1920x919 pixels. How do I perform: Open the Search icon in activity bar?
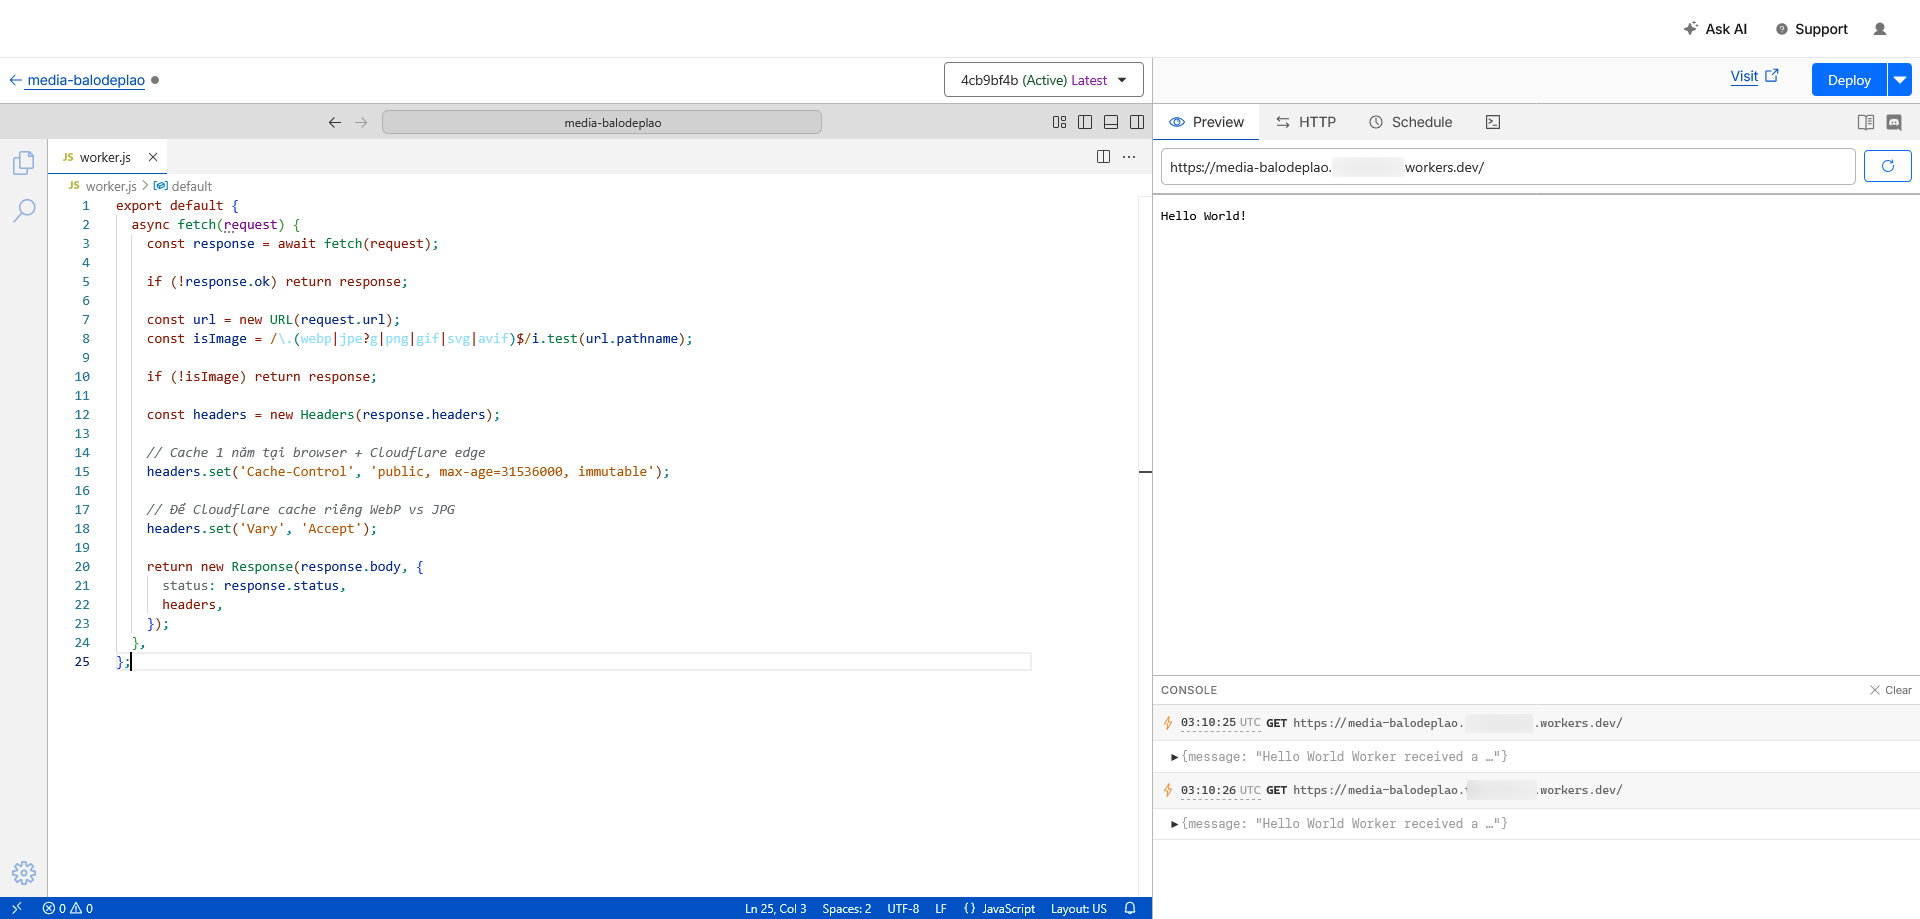point(24,210)
